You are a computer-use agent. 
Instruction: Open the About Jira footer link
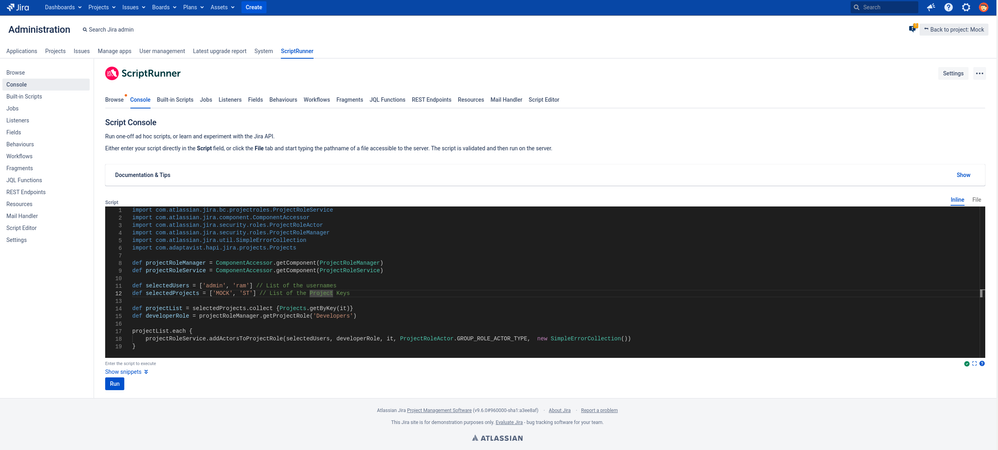coord(559,411)
